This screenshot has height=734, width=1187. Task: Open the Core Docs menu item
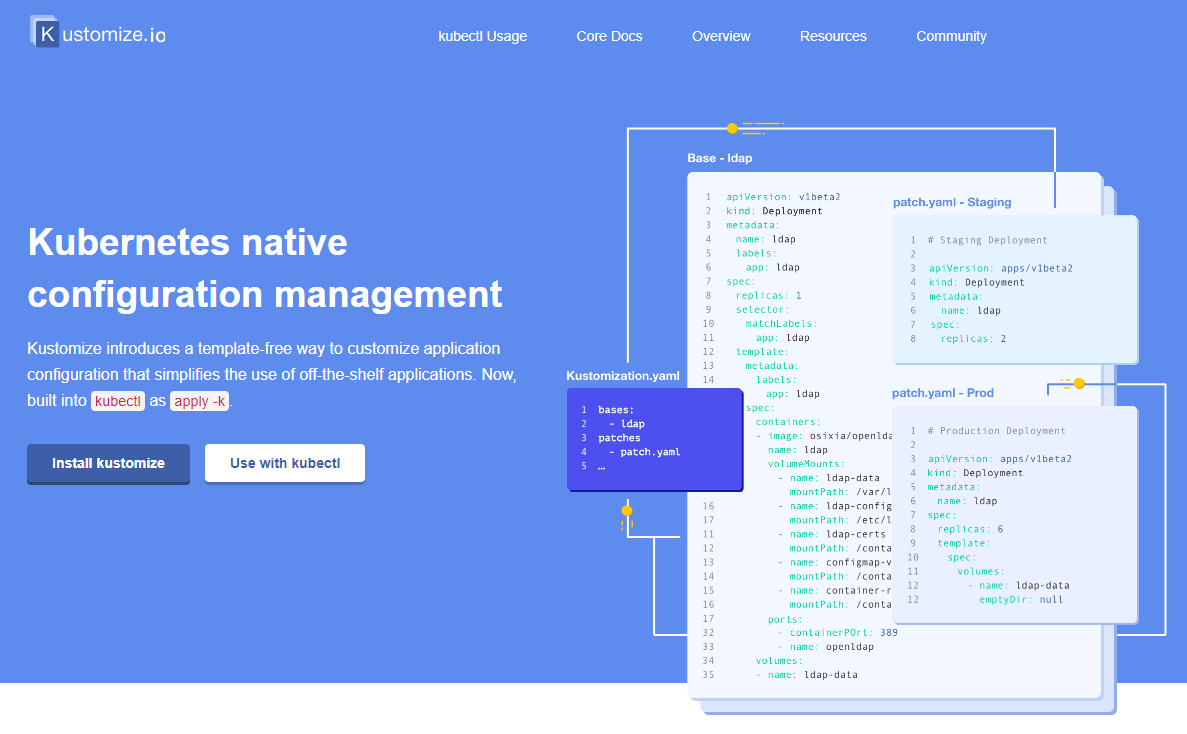pos(609,36)
